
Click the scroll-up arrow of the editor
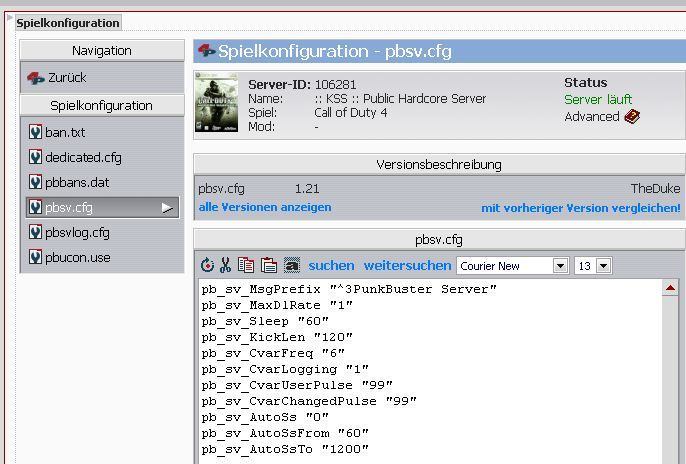point(670,288)
